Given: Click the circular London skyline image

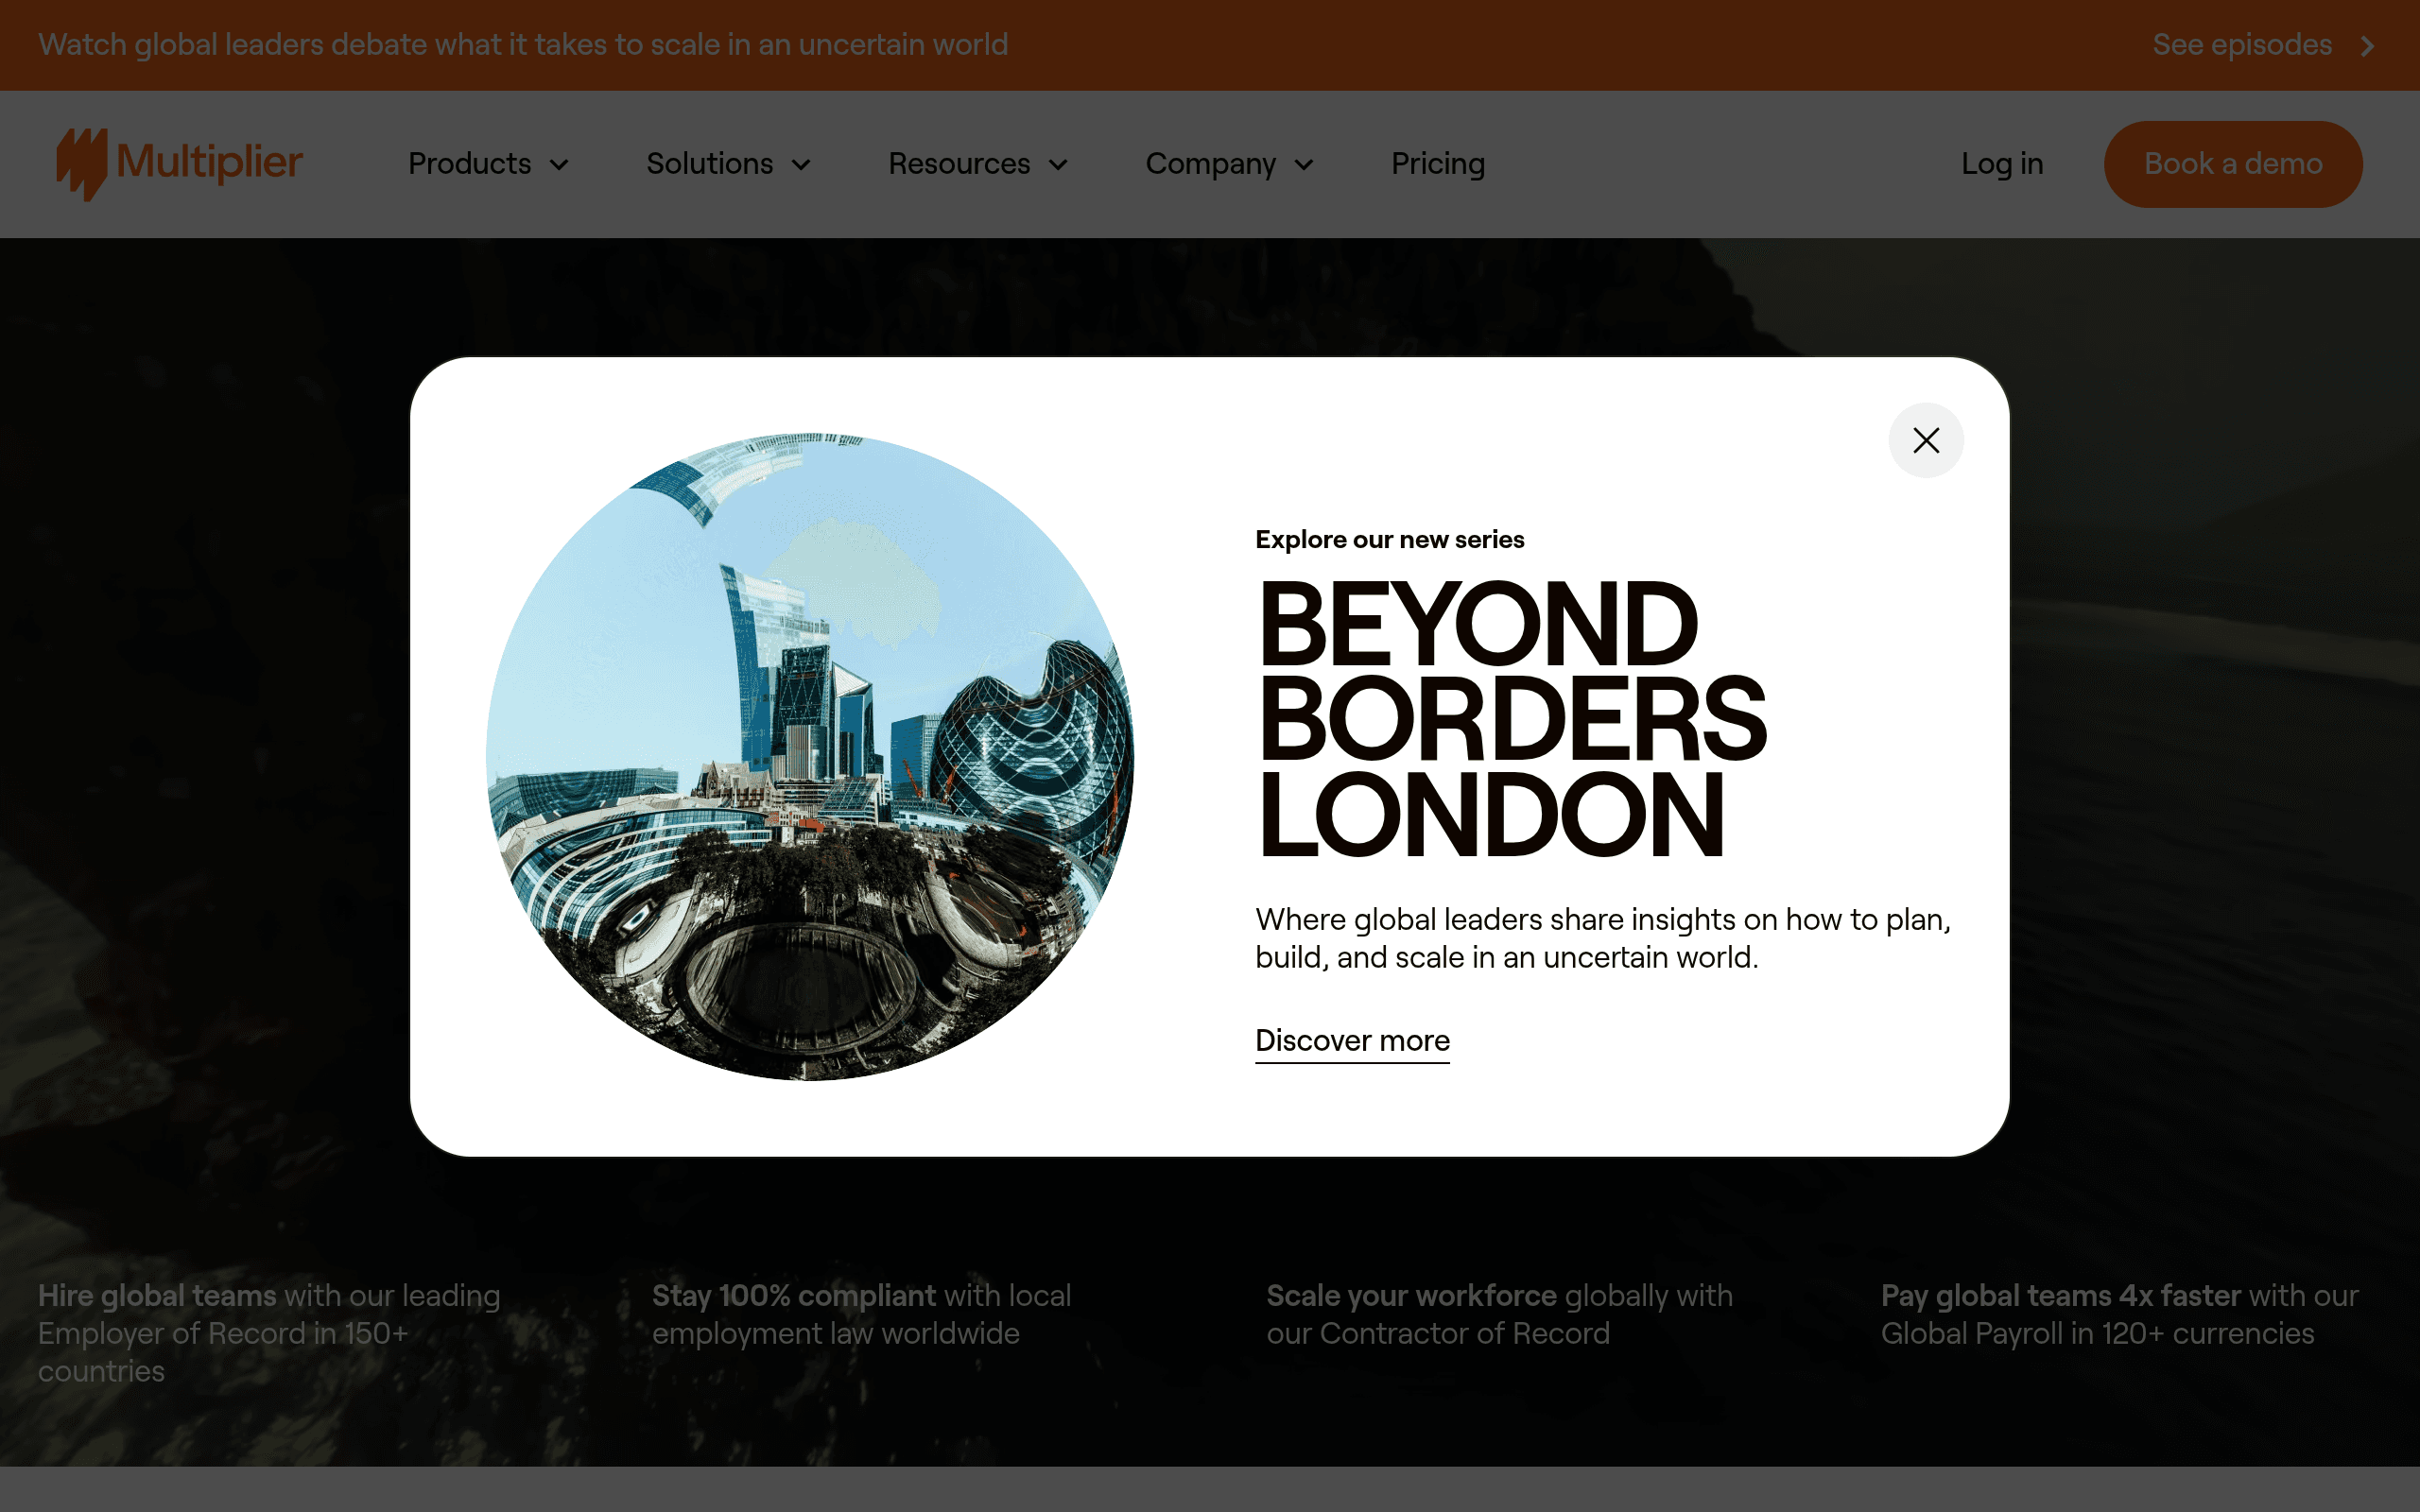Looking at the screenshot, I should click(810, 756).
